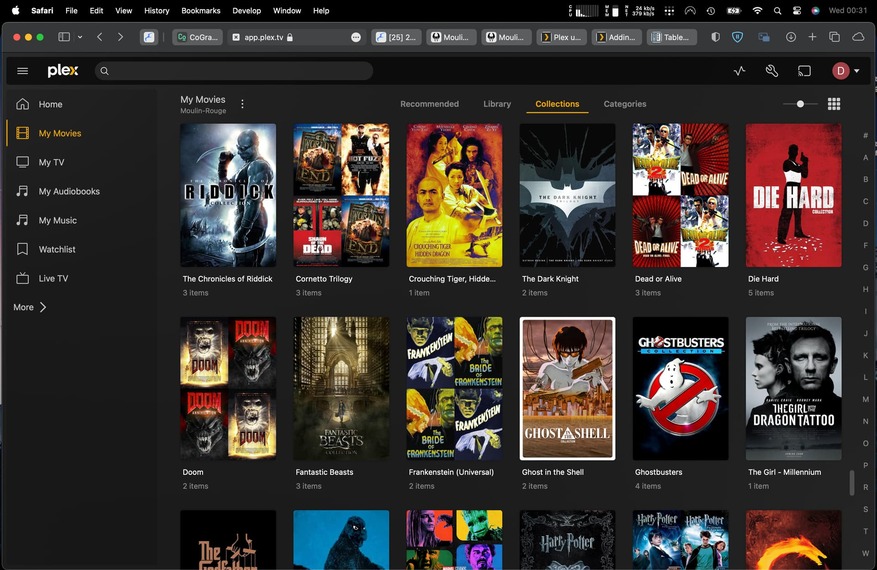The image size is (877, 570).
Task: Open The Girl - Millennium title link
Action: tap(784, 472)
